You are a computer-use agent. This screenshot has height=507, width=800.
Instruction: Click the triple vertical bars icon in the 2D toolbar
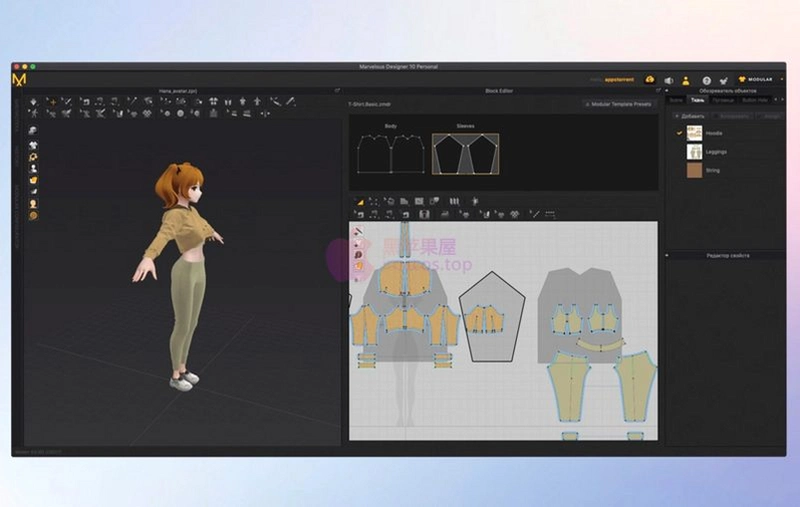(454, 202)
